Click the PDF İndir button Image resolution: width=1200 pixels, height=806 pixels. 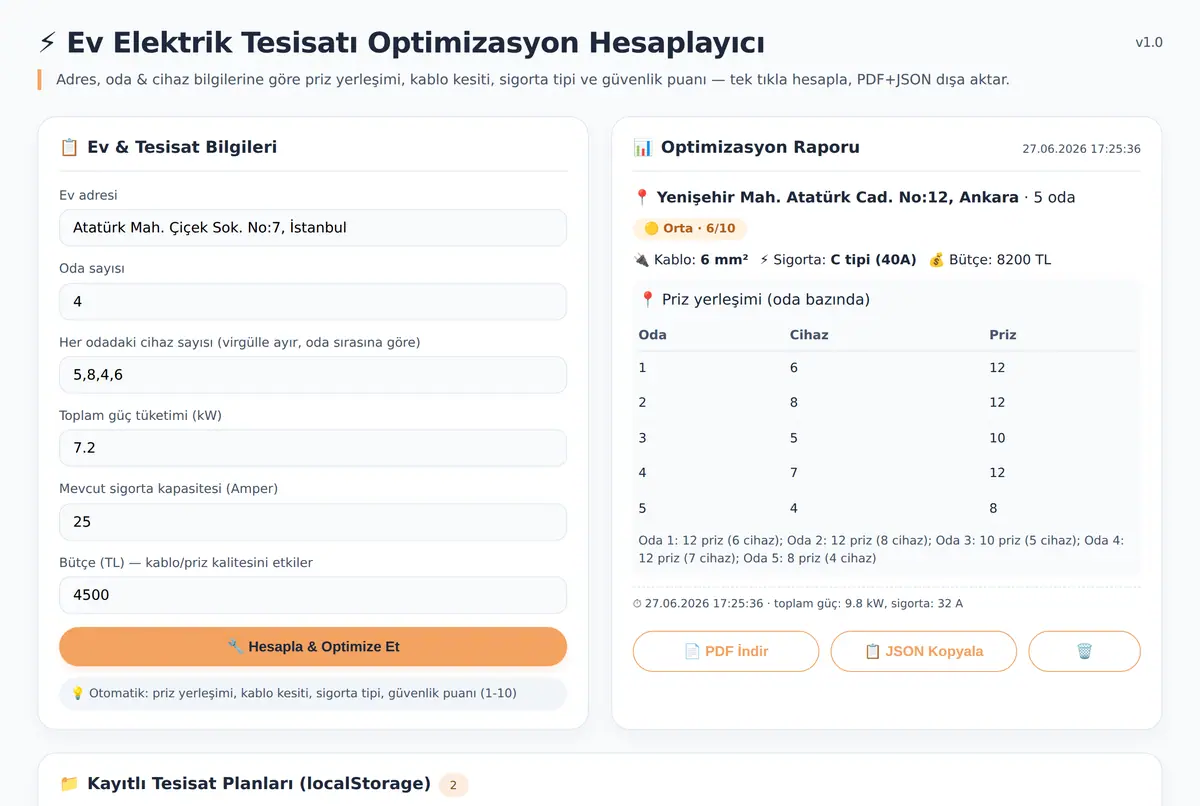pos(726,651)
